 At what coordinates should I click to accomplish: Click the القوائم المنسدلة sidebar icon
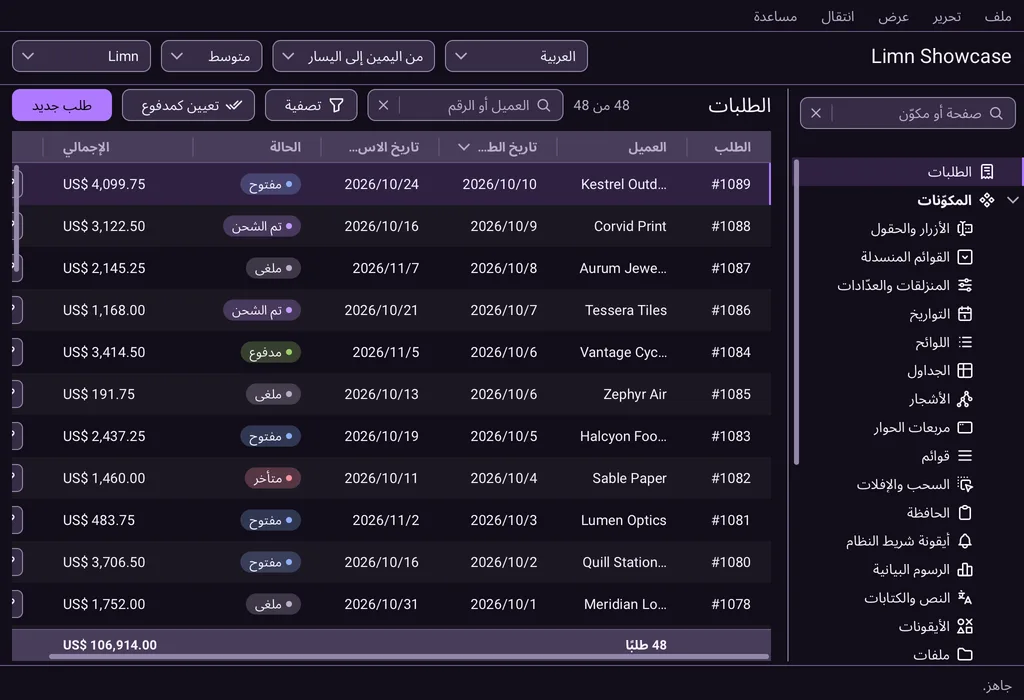coord(965,257)
